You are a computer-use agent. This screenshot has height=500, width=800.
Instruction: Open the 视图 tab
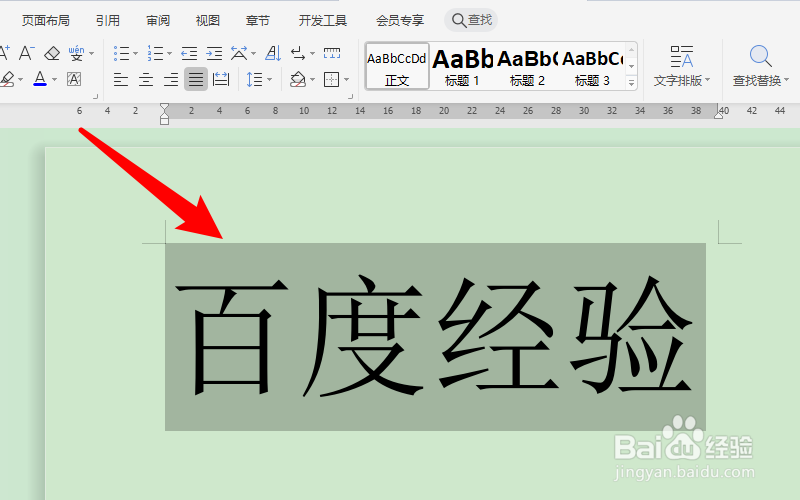[x=208, y=20]
